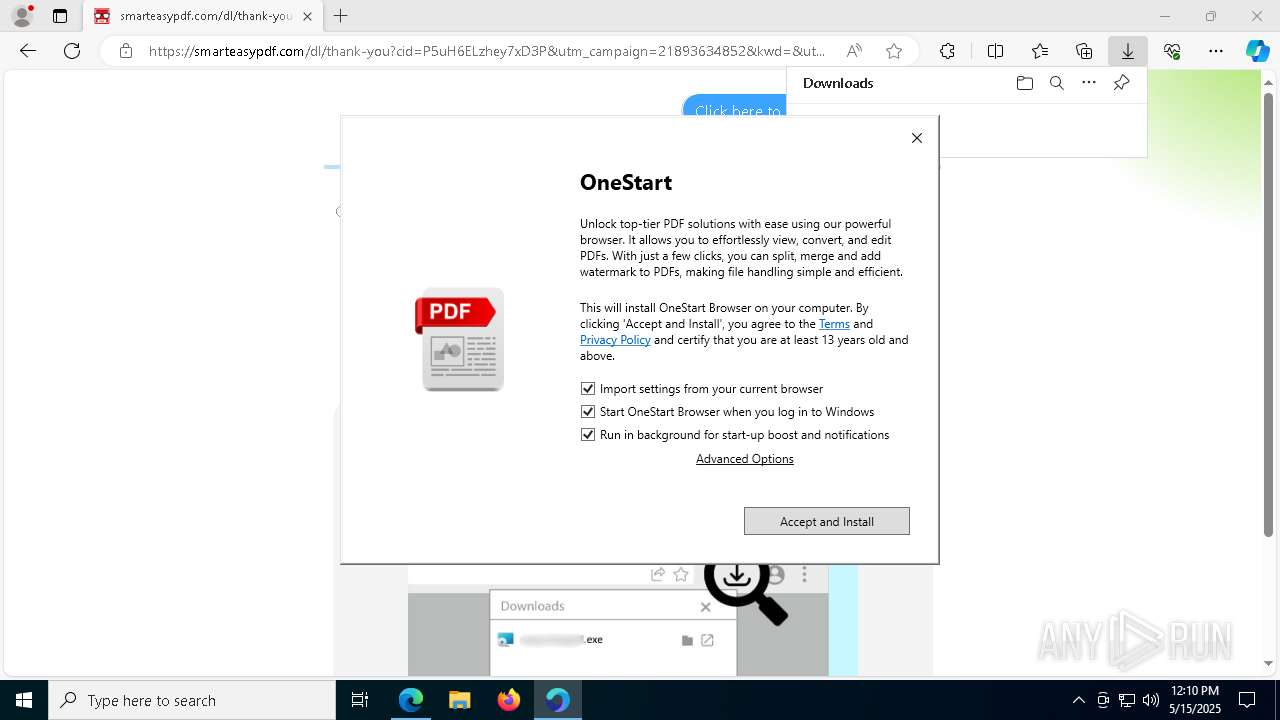This screenshot has height=720, width=1280.
Task: Click the browser Back arrow
Action: tap(28, 51)
